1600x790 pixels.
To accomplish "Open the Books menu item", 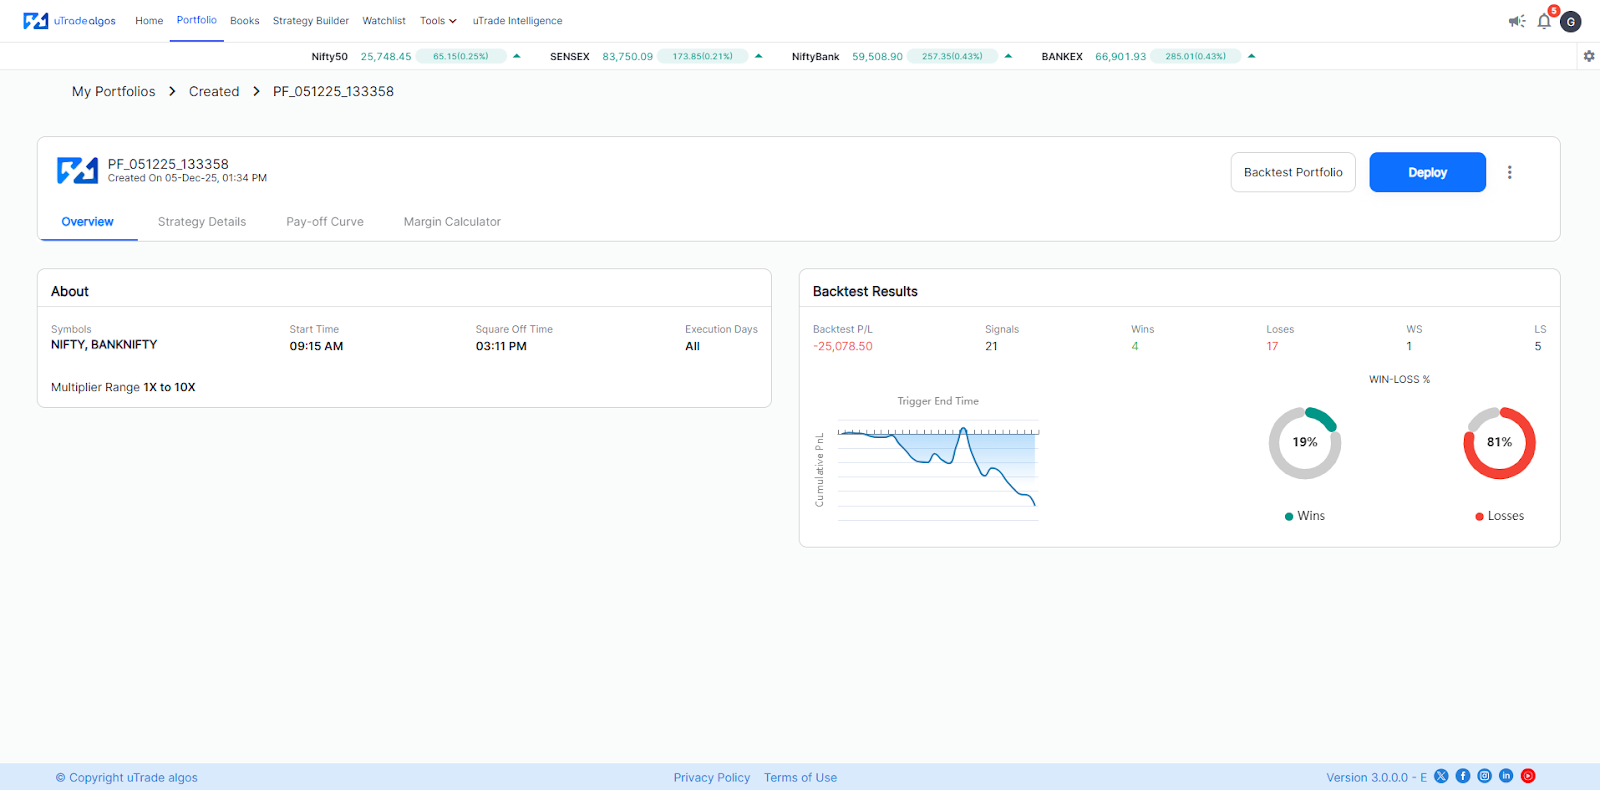I will pos(245,21).
